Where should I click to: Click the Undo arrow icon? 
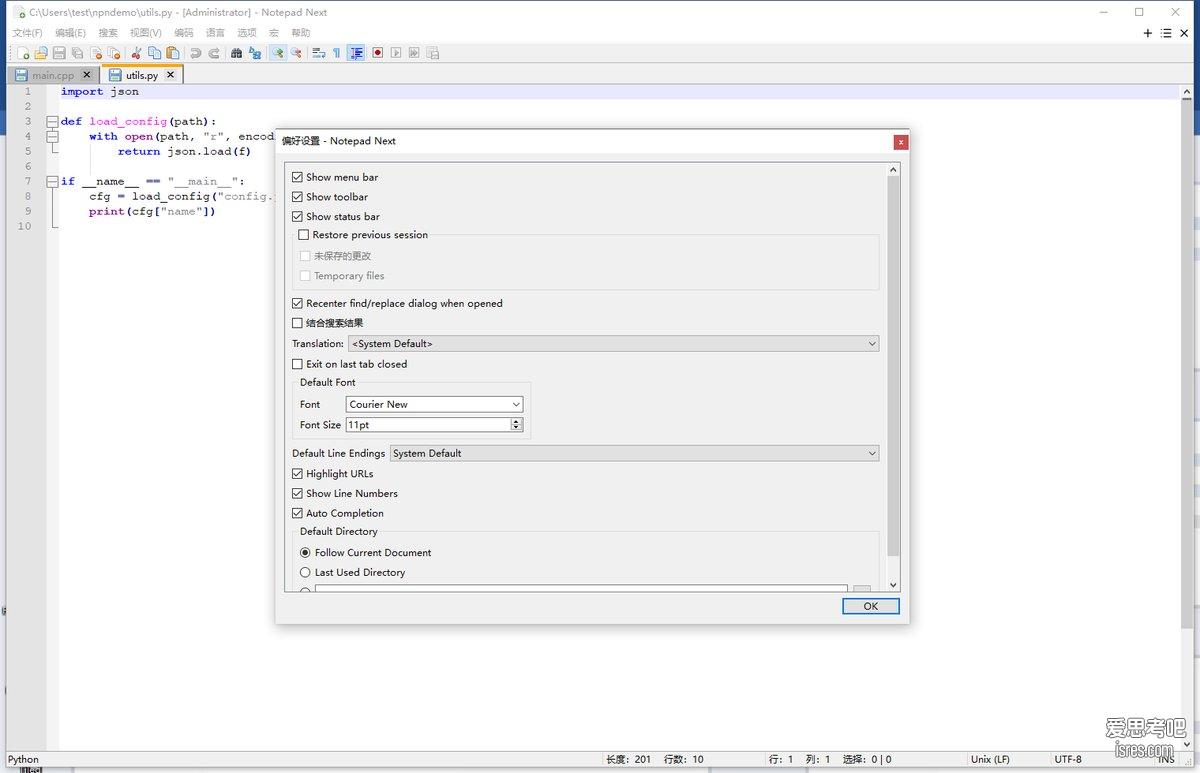pyautogui.click(x=195, y=53)
